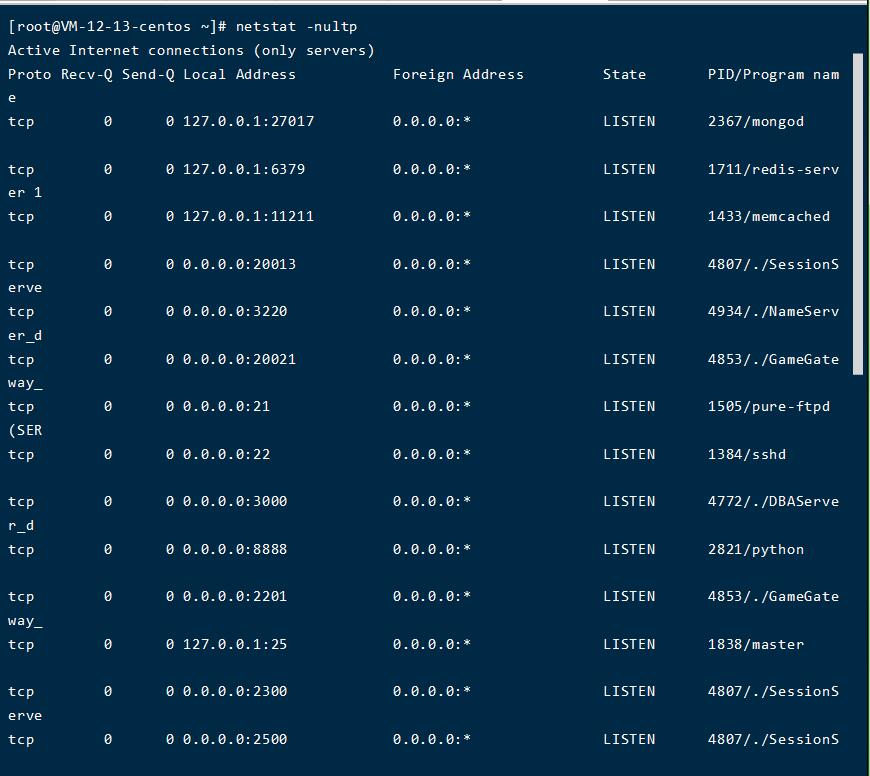Click the Local Address column header
Screen dimensions: 870x776
coord(239,74)
